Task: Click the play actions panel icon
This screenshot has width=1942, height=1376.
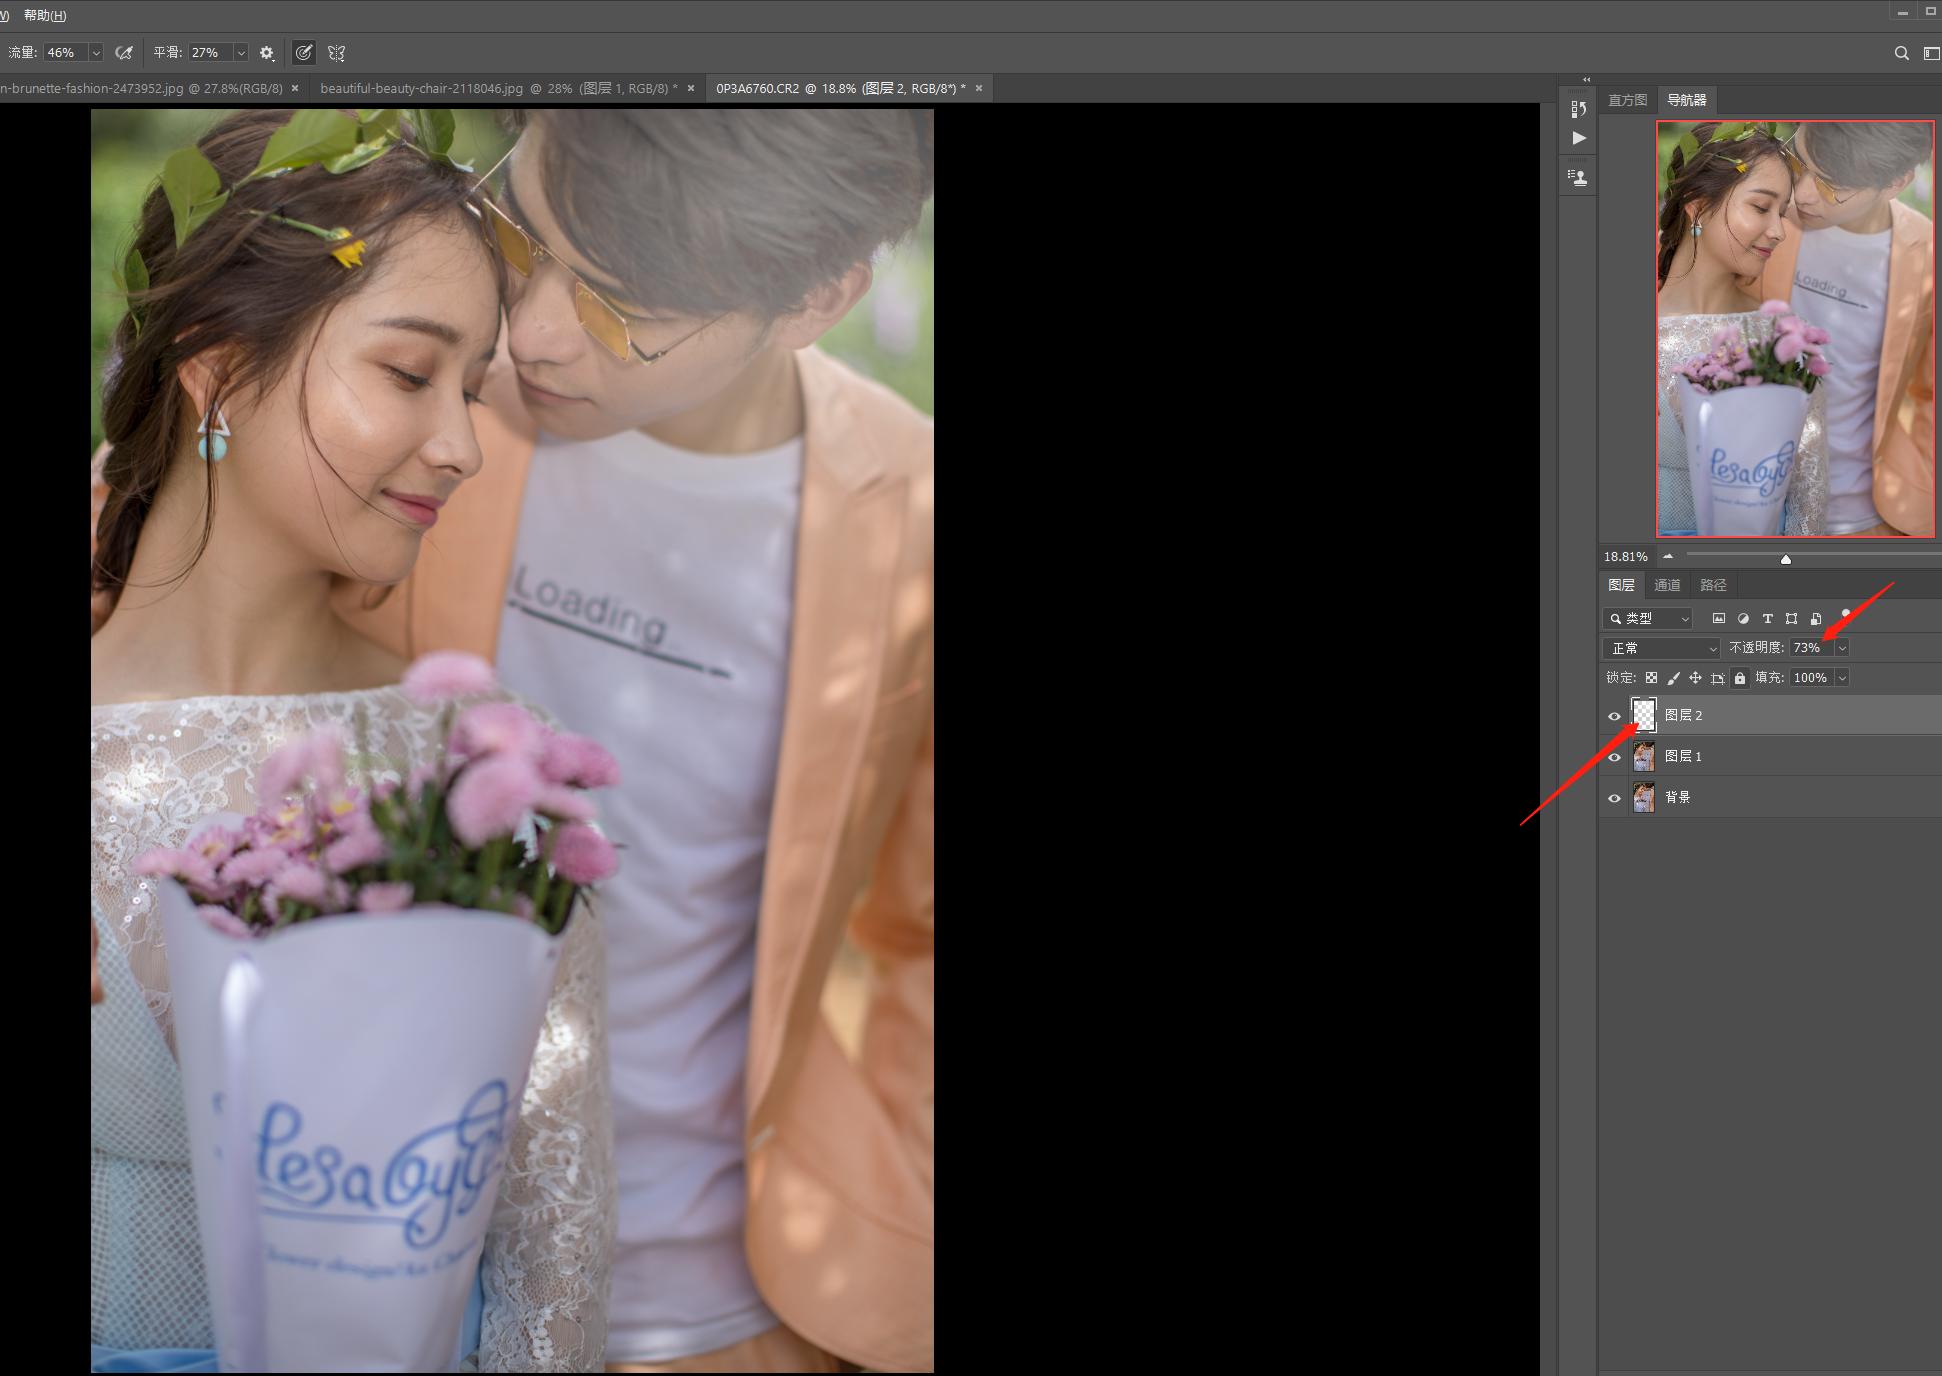Action: tap(1579, 138)
